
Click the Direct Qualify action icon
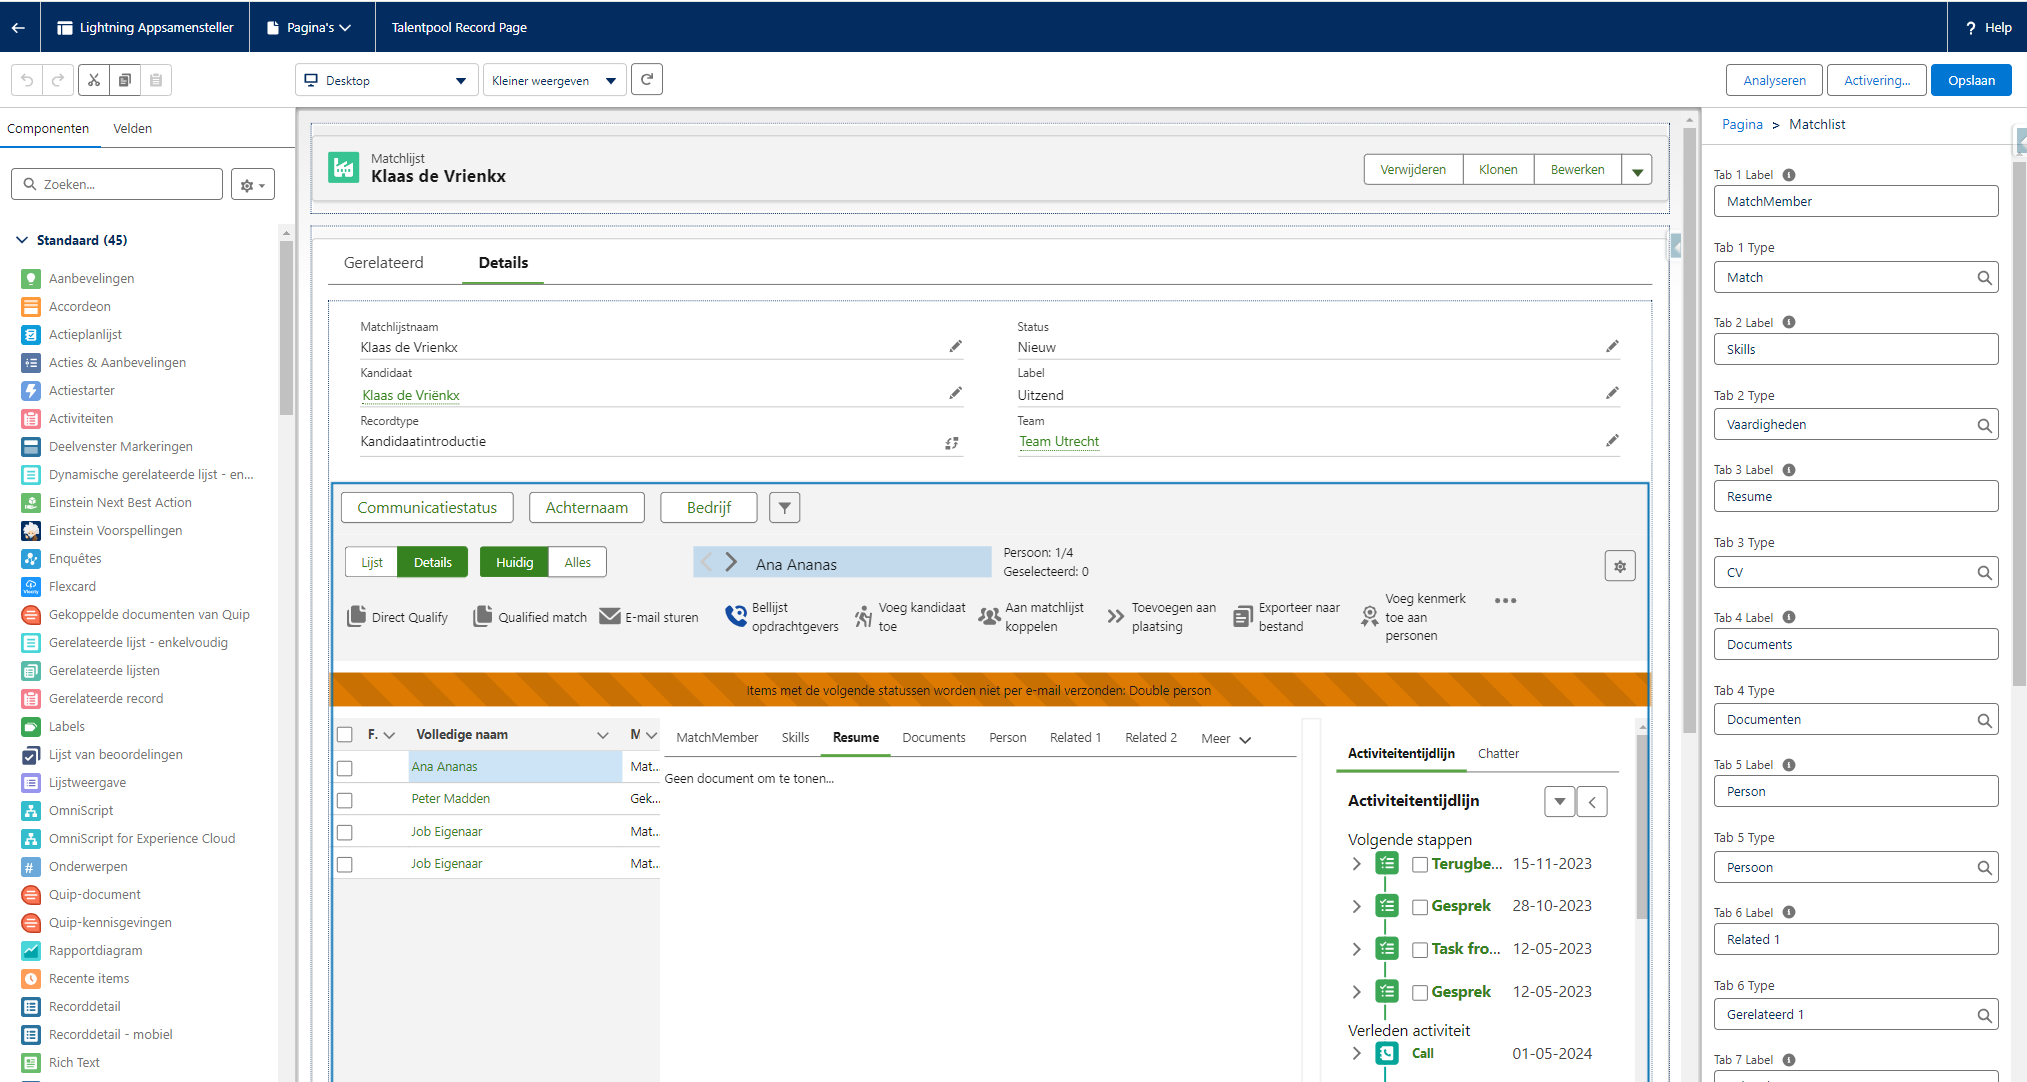(x=356, y=616)
